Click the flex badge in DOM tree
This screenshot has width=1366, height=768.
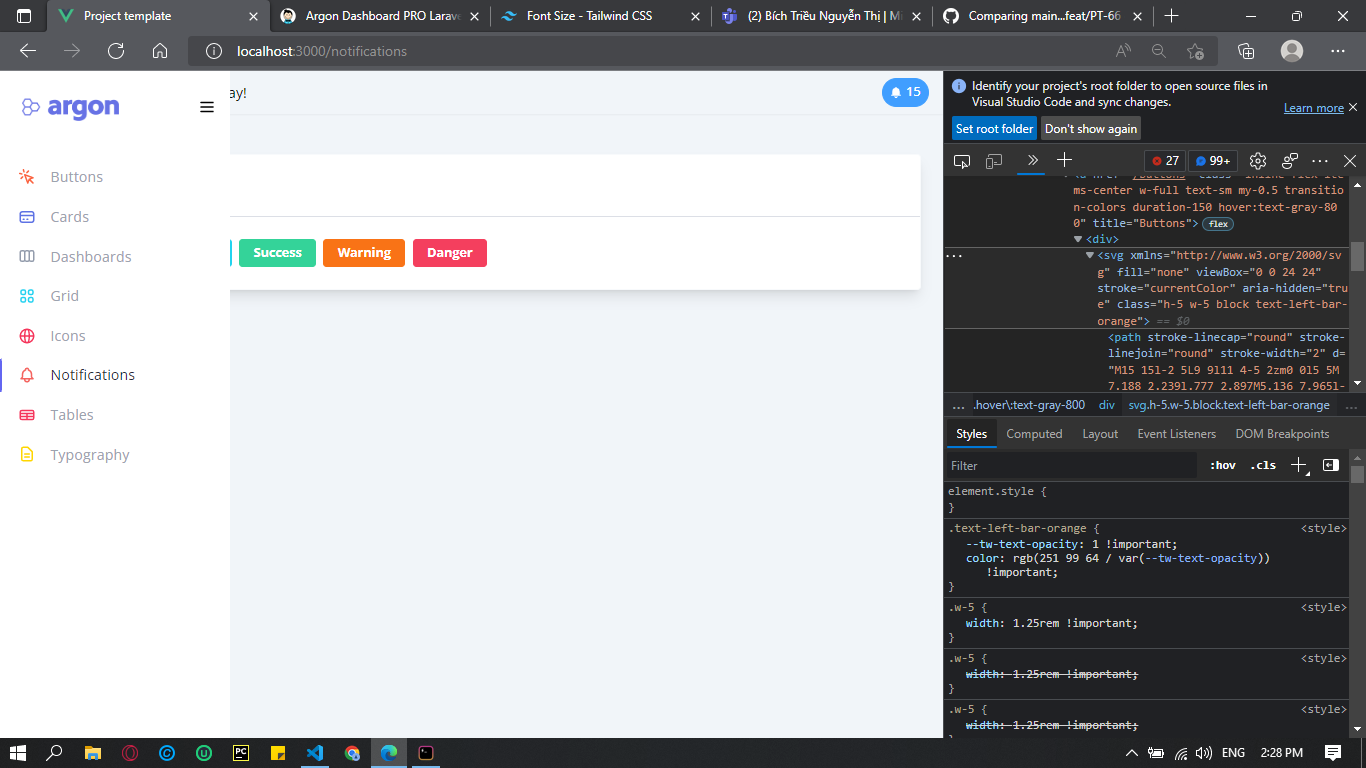point(1218,224)
